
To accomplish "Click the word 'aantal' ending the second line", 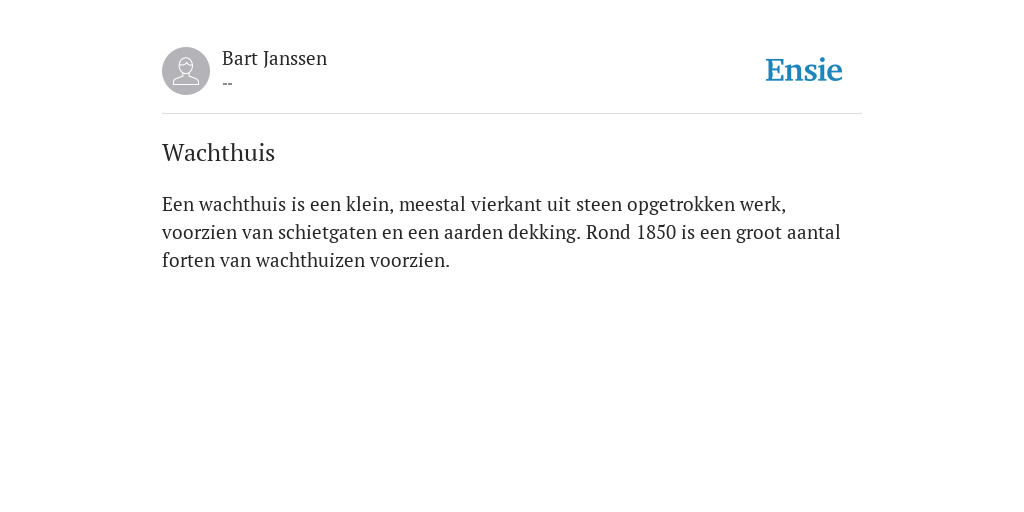I will point(814,232).
